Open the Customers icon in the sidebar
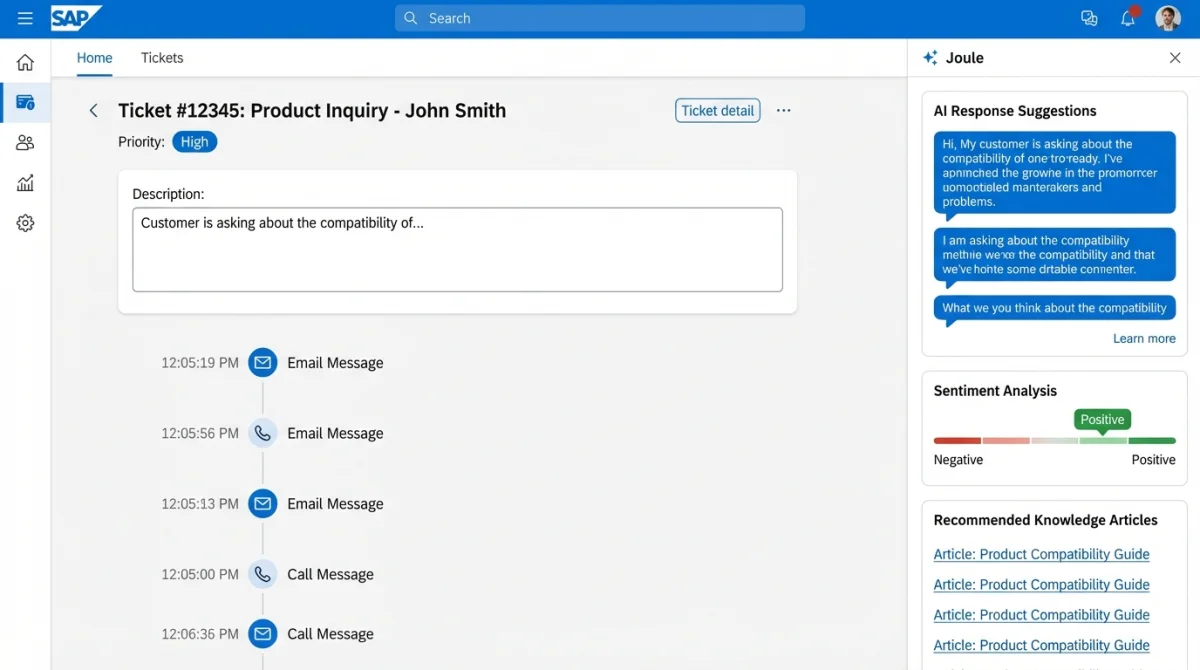 (25, 142)
